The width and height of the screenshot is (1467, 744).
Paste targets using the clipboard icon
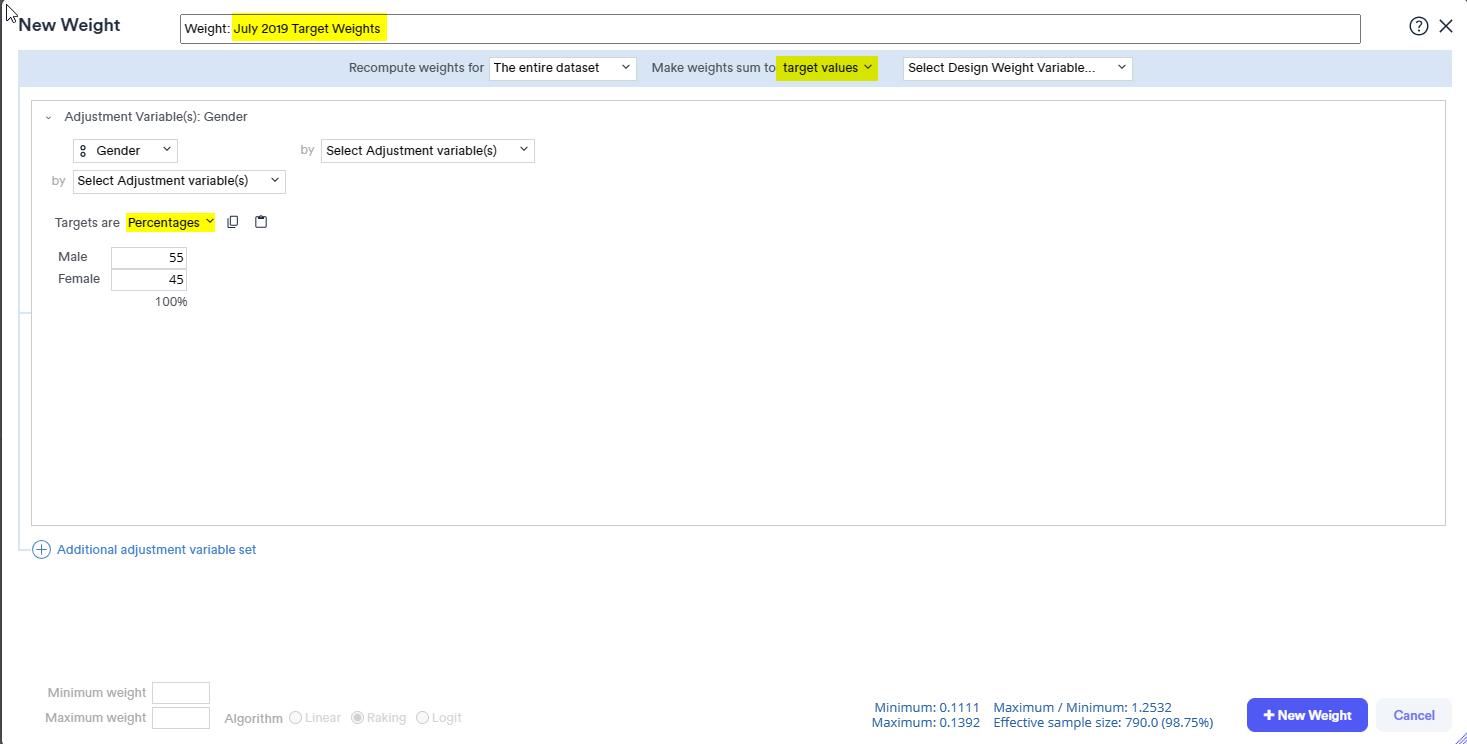[261, 222]
